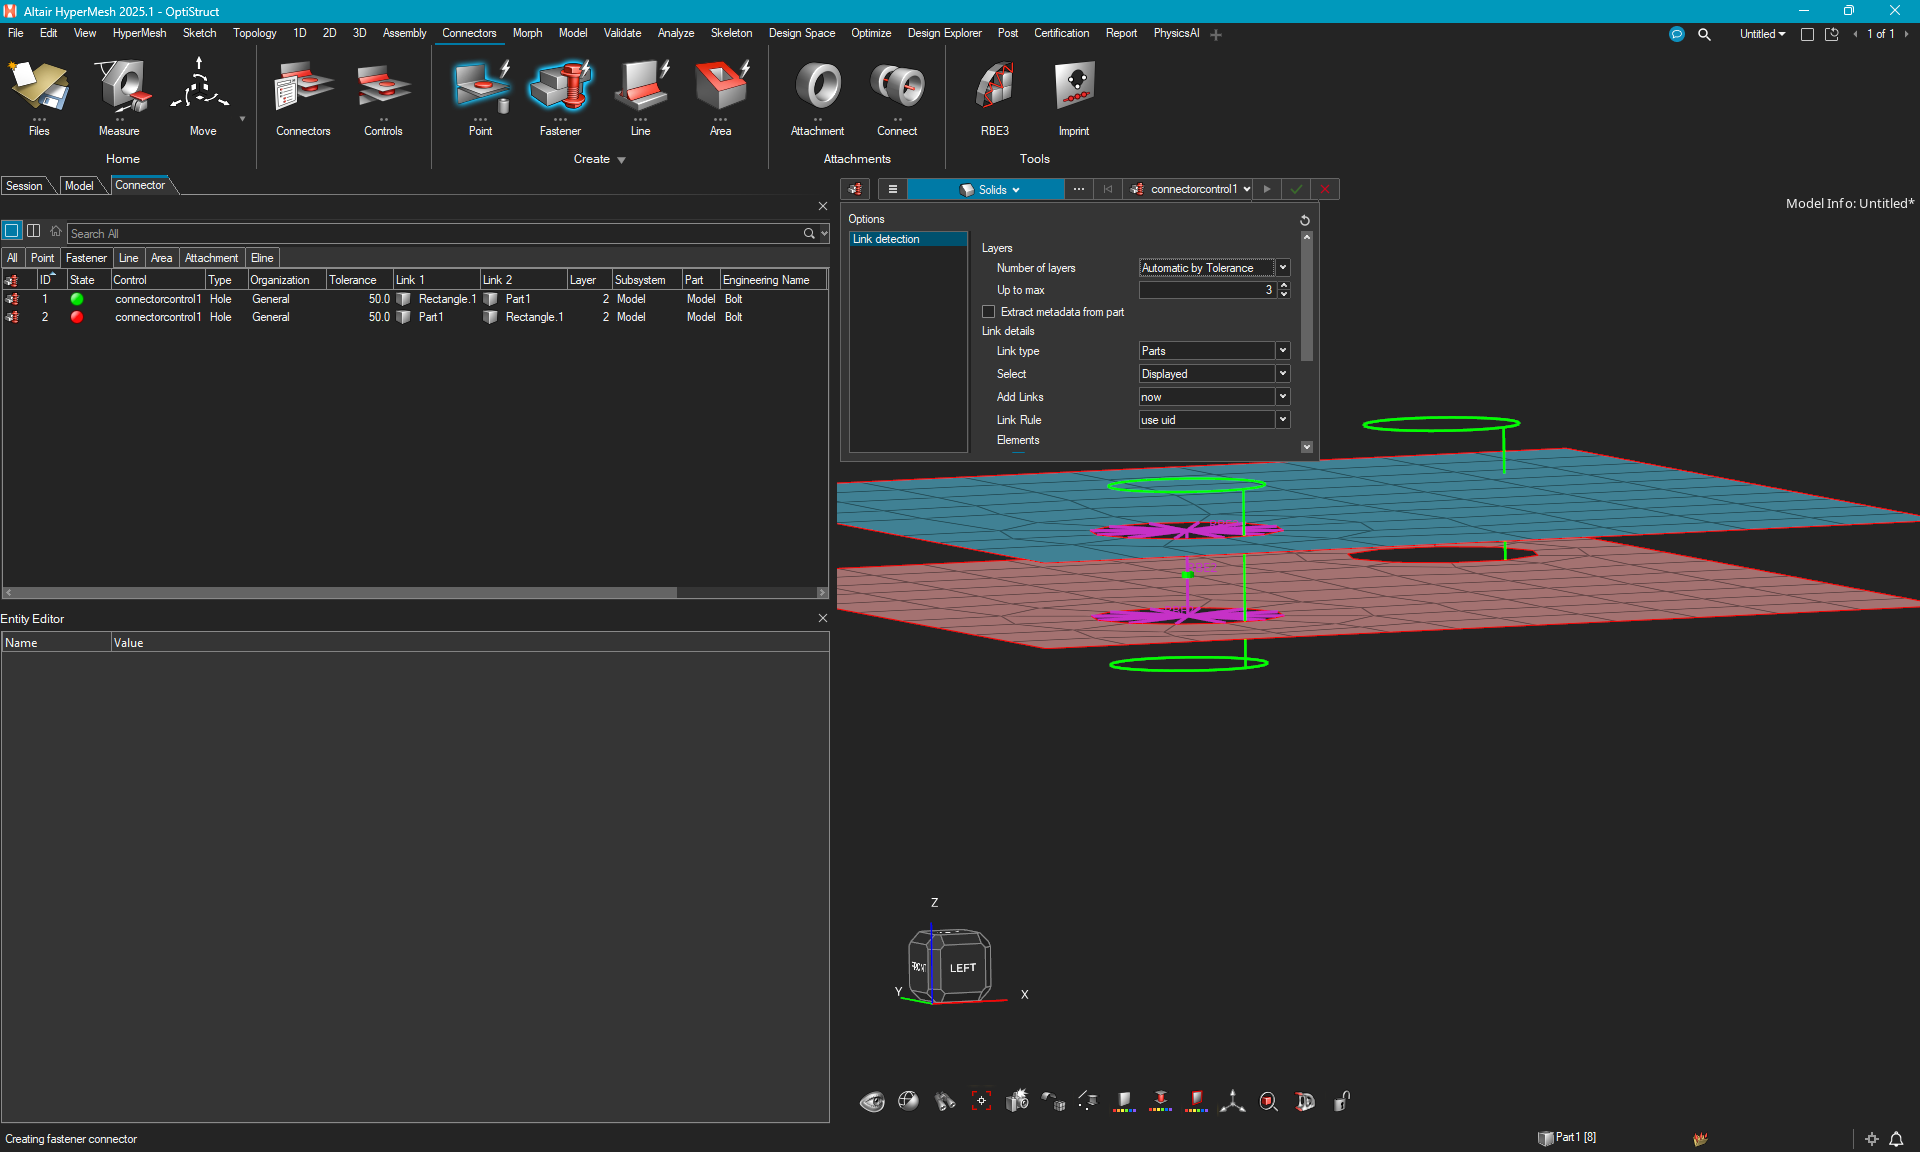Reset the Options panel with the refresh icon

click(1305, 220)
